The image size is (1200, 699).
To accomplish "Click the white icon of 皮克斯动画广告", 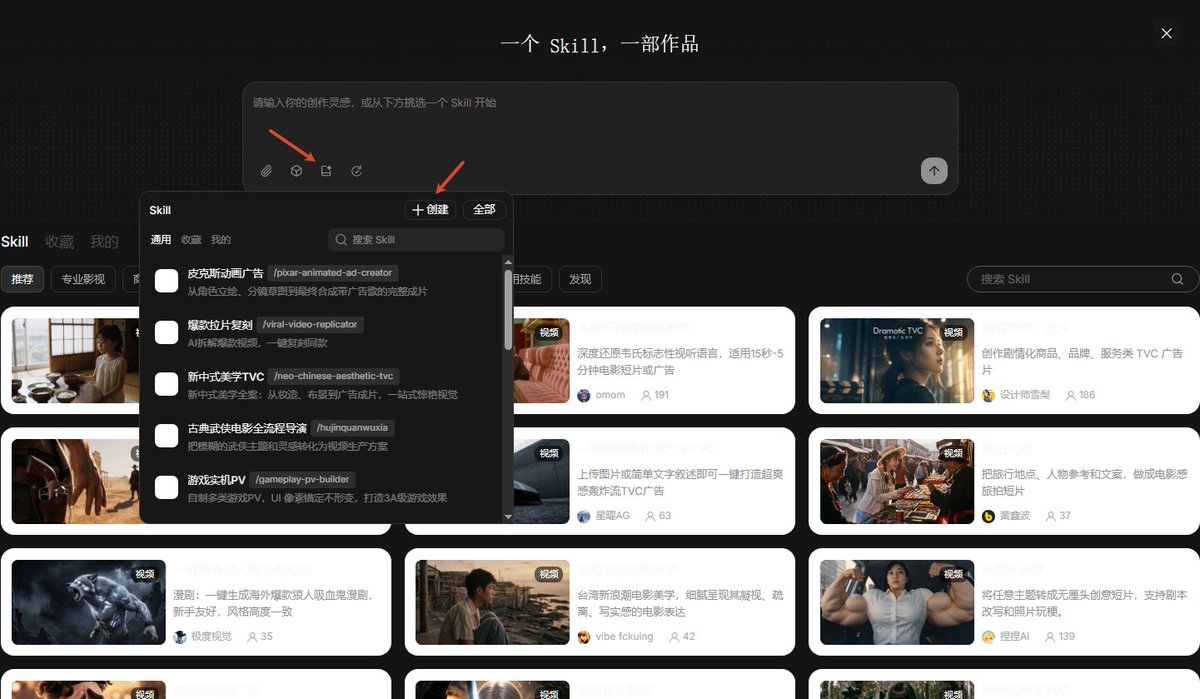I will point(166,281).
